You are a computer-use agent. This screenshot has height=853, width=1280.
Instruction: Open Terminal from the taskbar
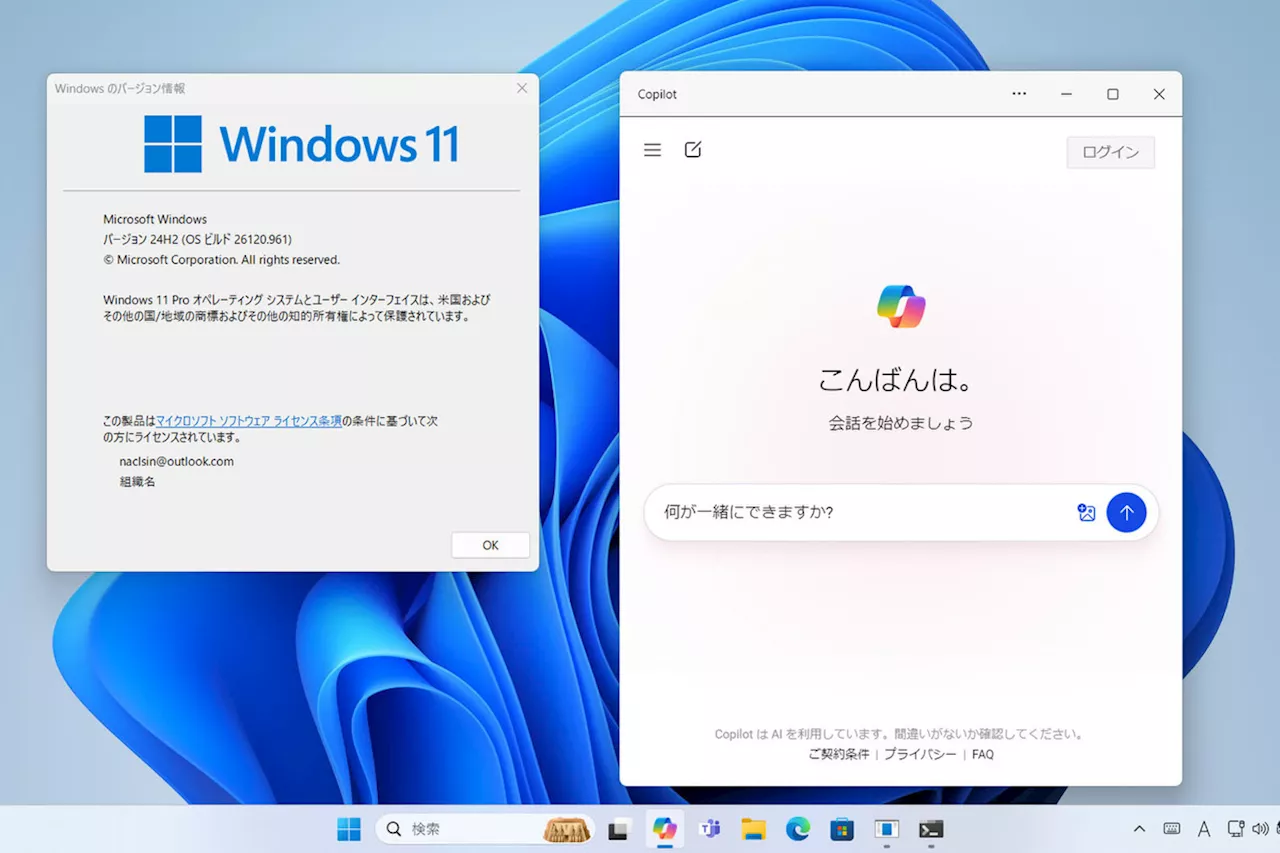pyautogui.click(x=931, y=829)
